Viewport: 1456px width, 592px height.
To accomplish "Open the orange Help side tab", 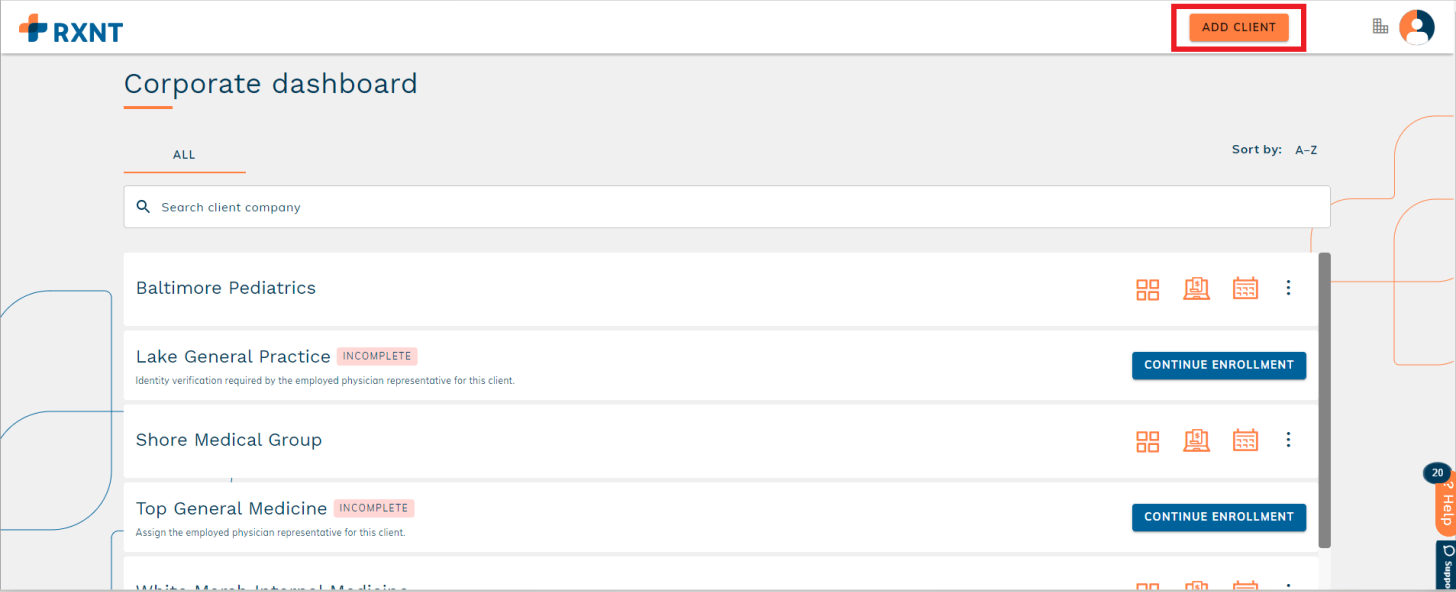I will point(1446,507).
